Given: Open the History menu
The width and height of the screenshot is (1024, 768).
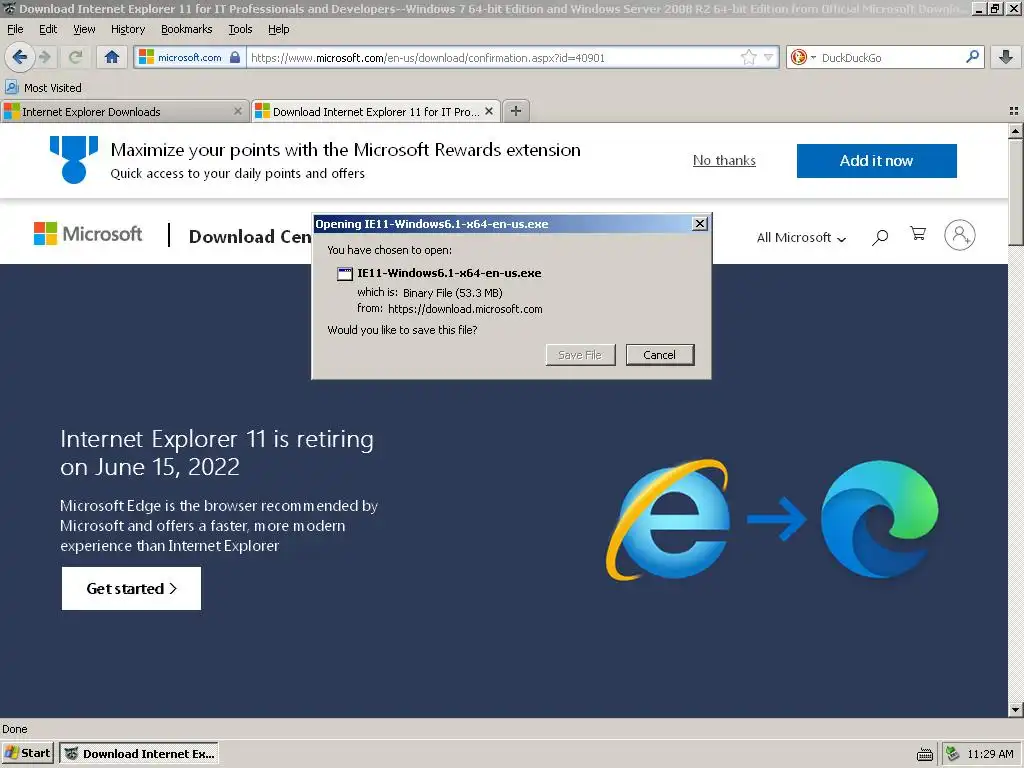Looking at the screenshot, I should (x=128, y=29).
